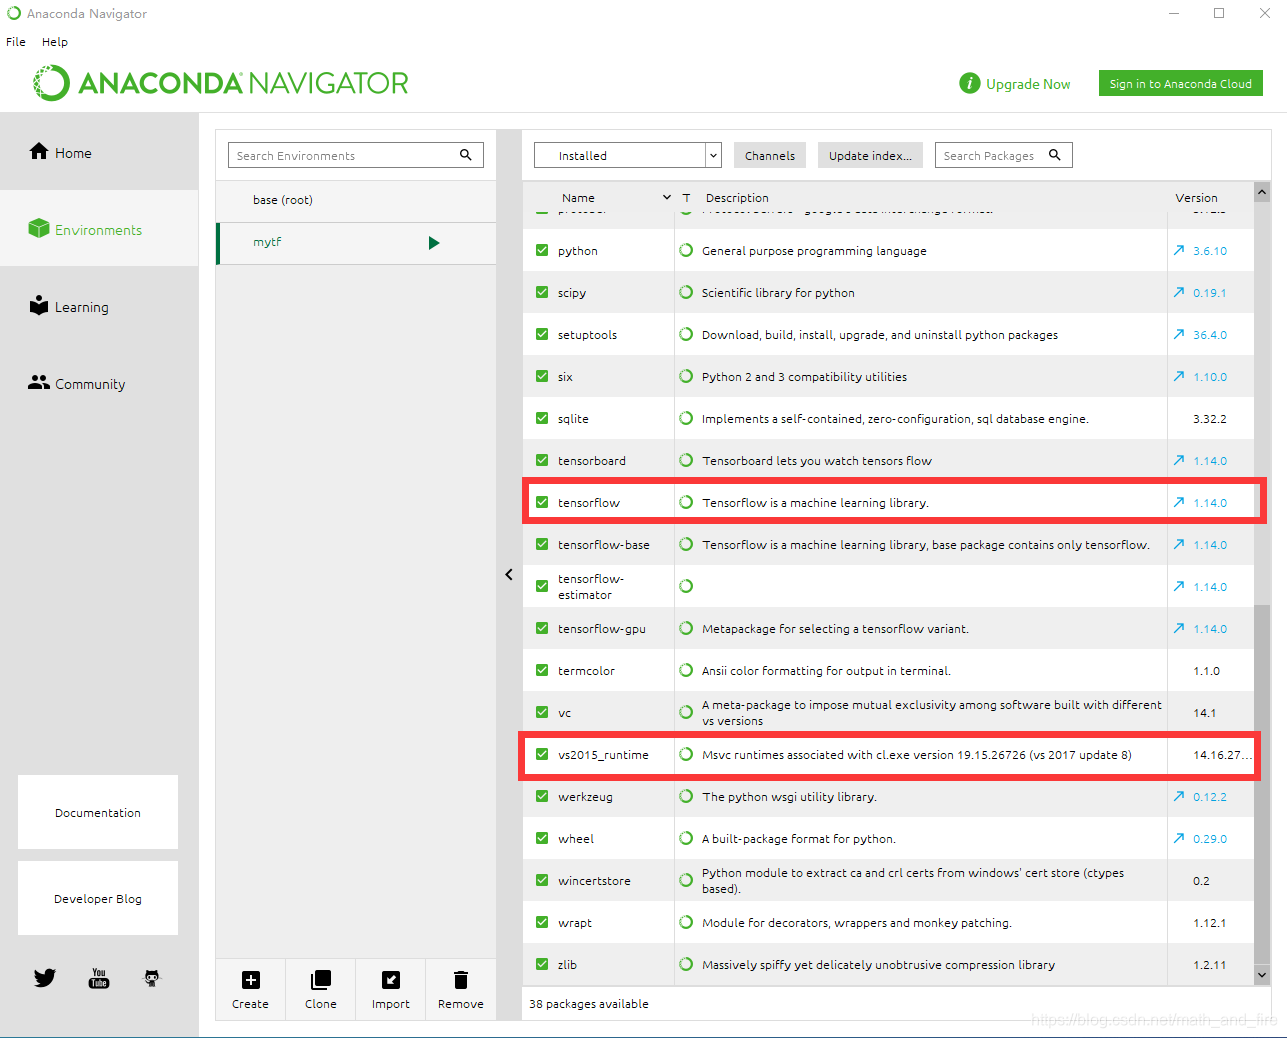Viewport: 1287px width, 1038px height.
Task: Click the setuptools version 36.4.0 link
Action: pyautogui.click(x=1210, y=335)
